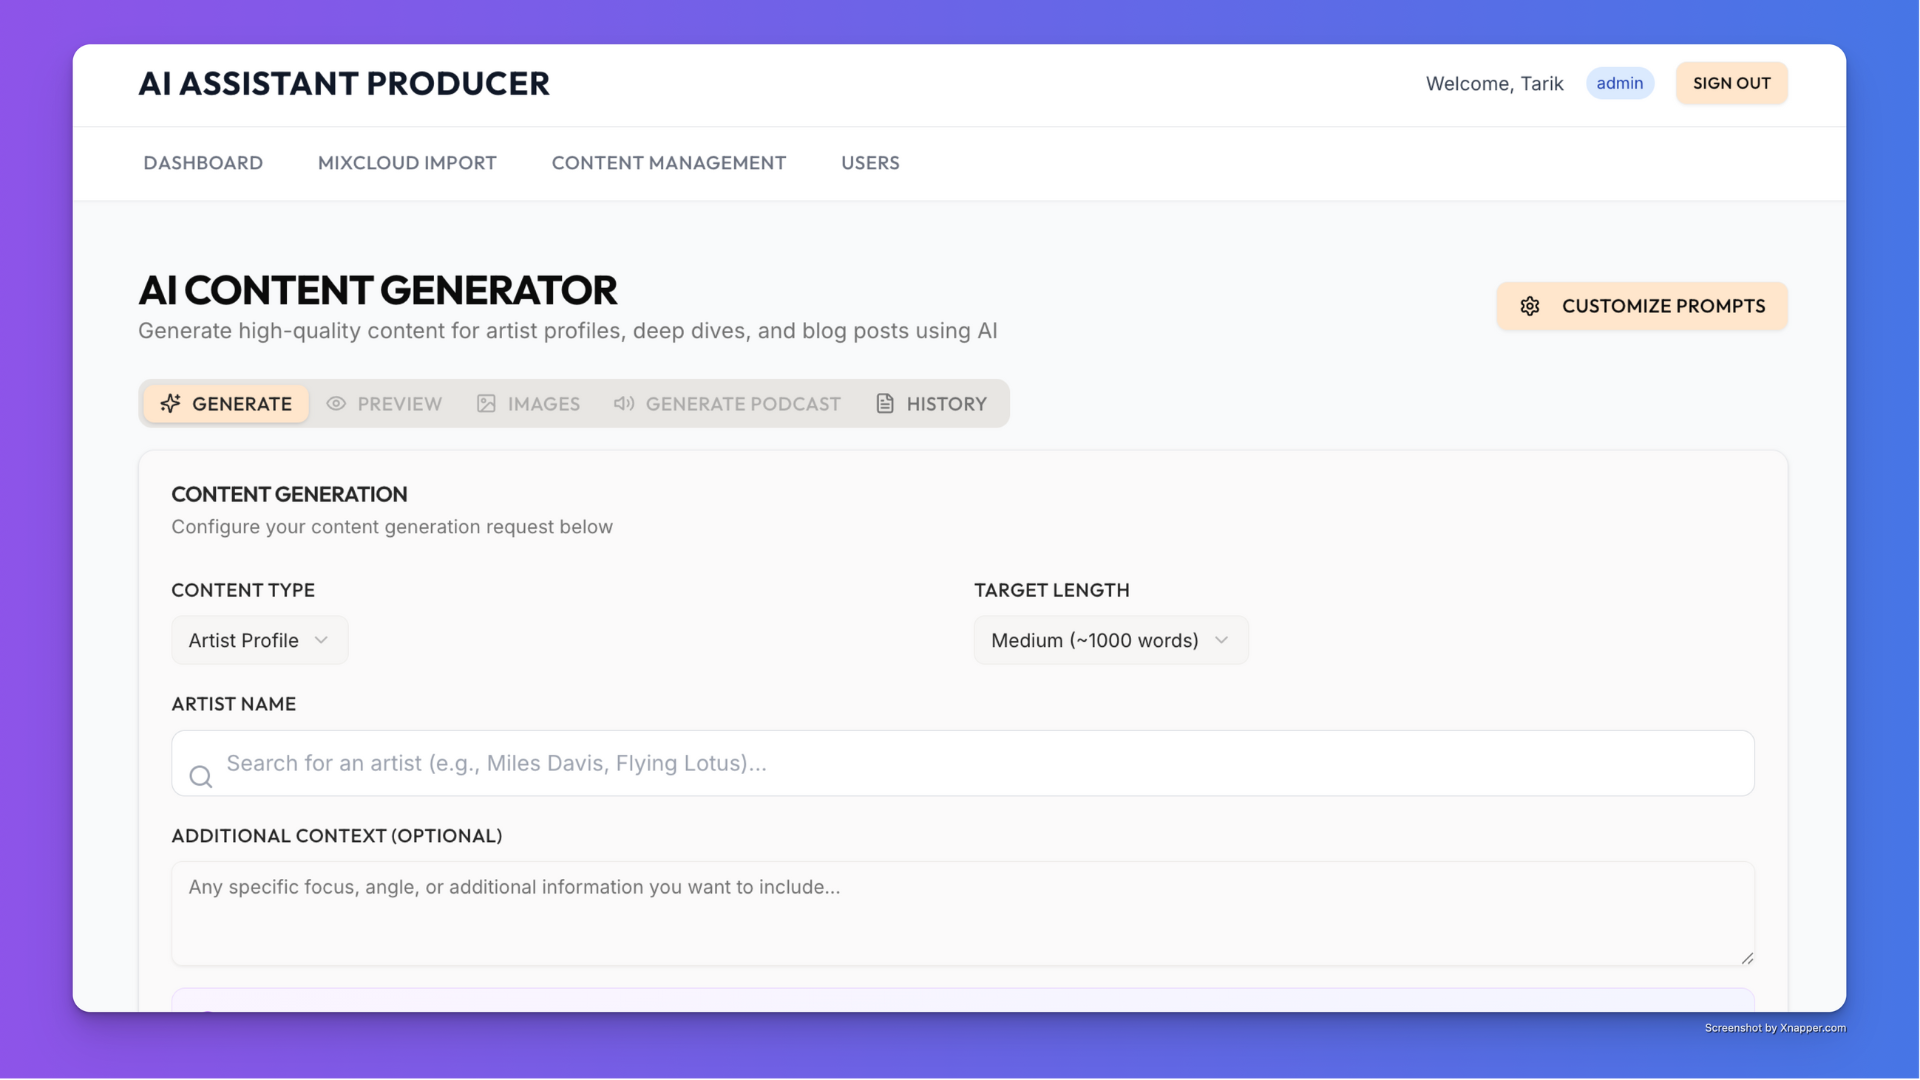Screen dimensions: 1920x1080
Task: Click the Customize Prompts button
Action: pyautogui.click(x=1641, y=306)
